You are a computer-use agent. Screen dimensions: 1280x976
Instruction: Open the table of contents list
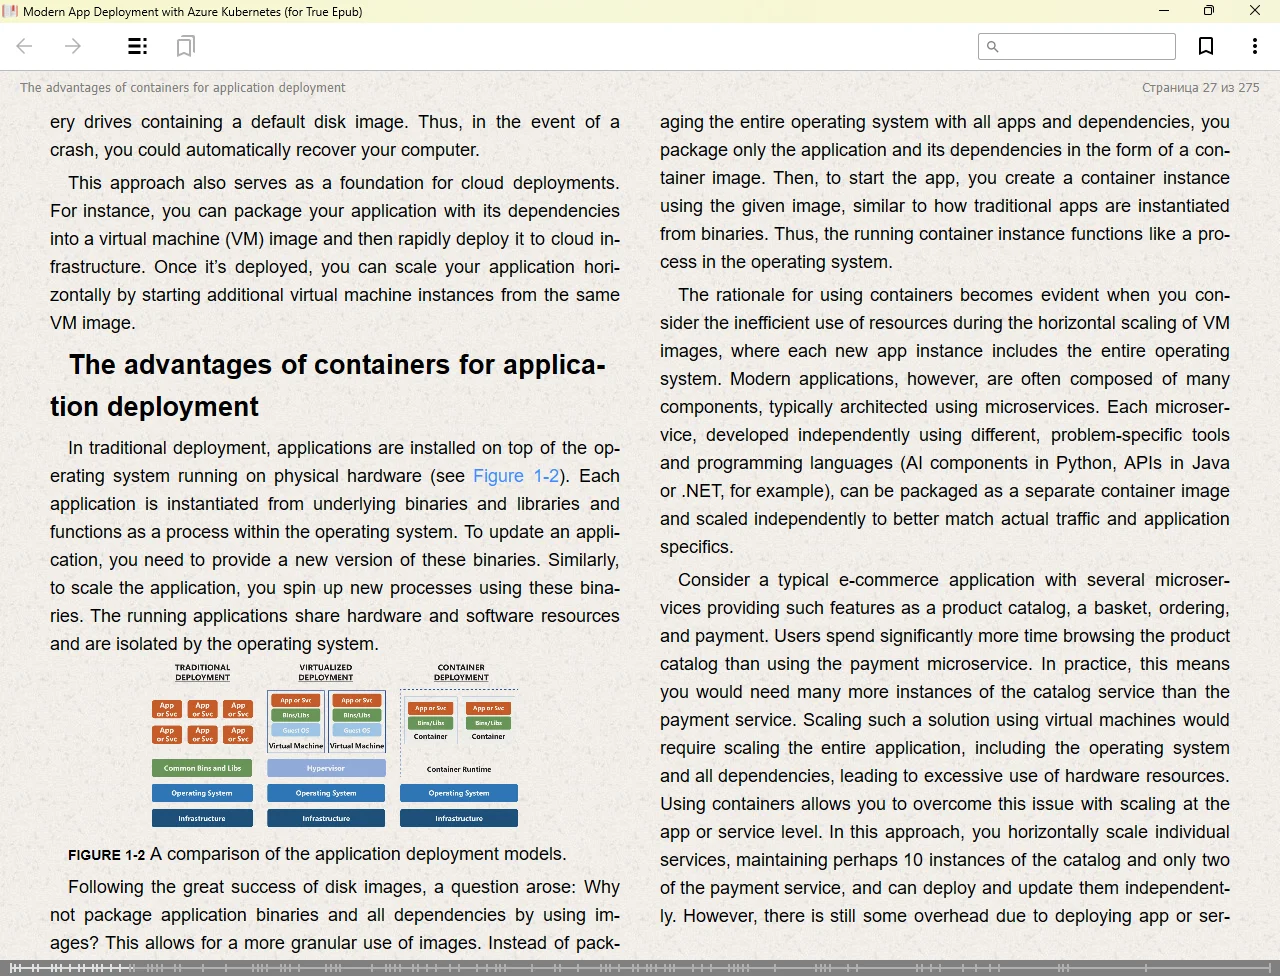coord(138,46)
